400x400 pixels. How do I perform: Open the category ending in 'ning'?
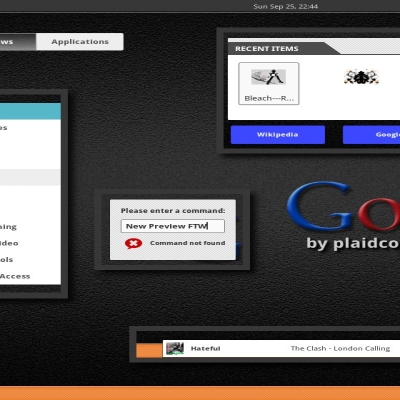[x=30, y=227]
